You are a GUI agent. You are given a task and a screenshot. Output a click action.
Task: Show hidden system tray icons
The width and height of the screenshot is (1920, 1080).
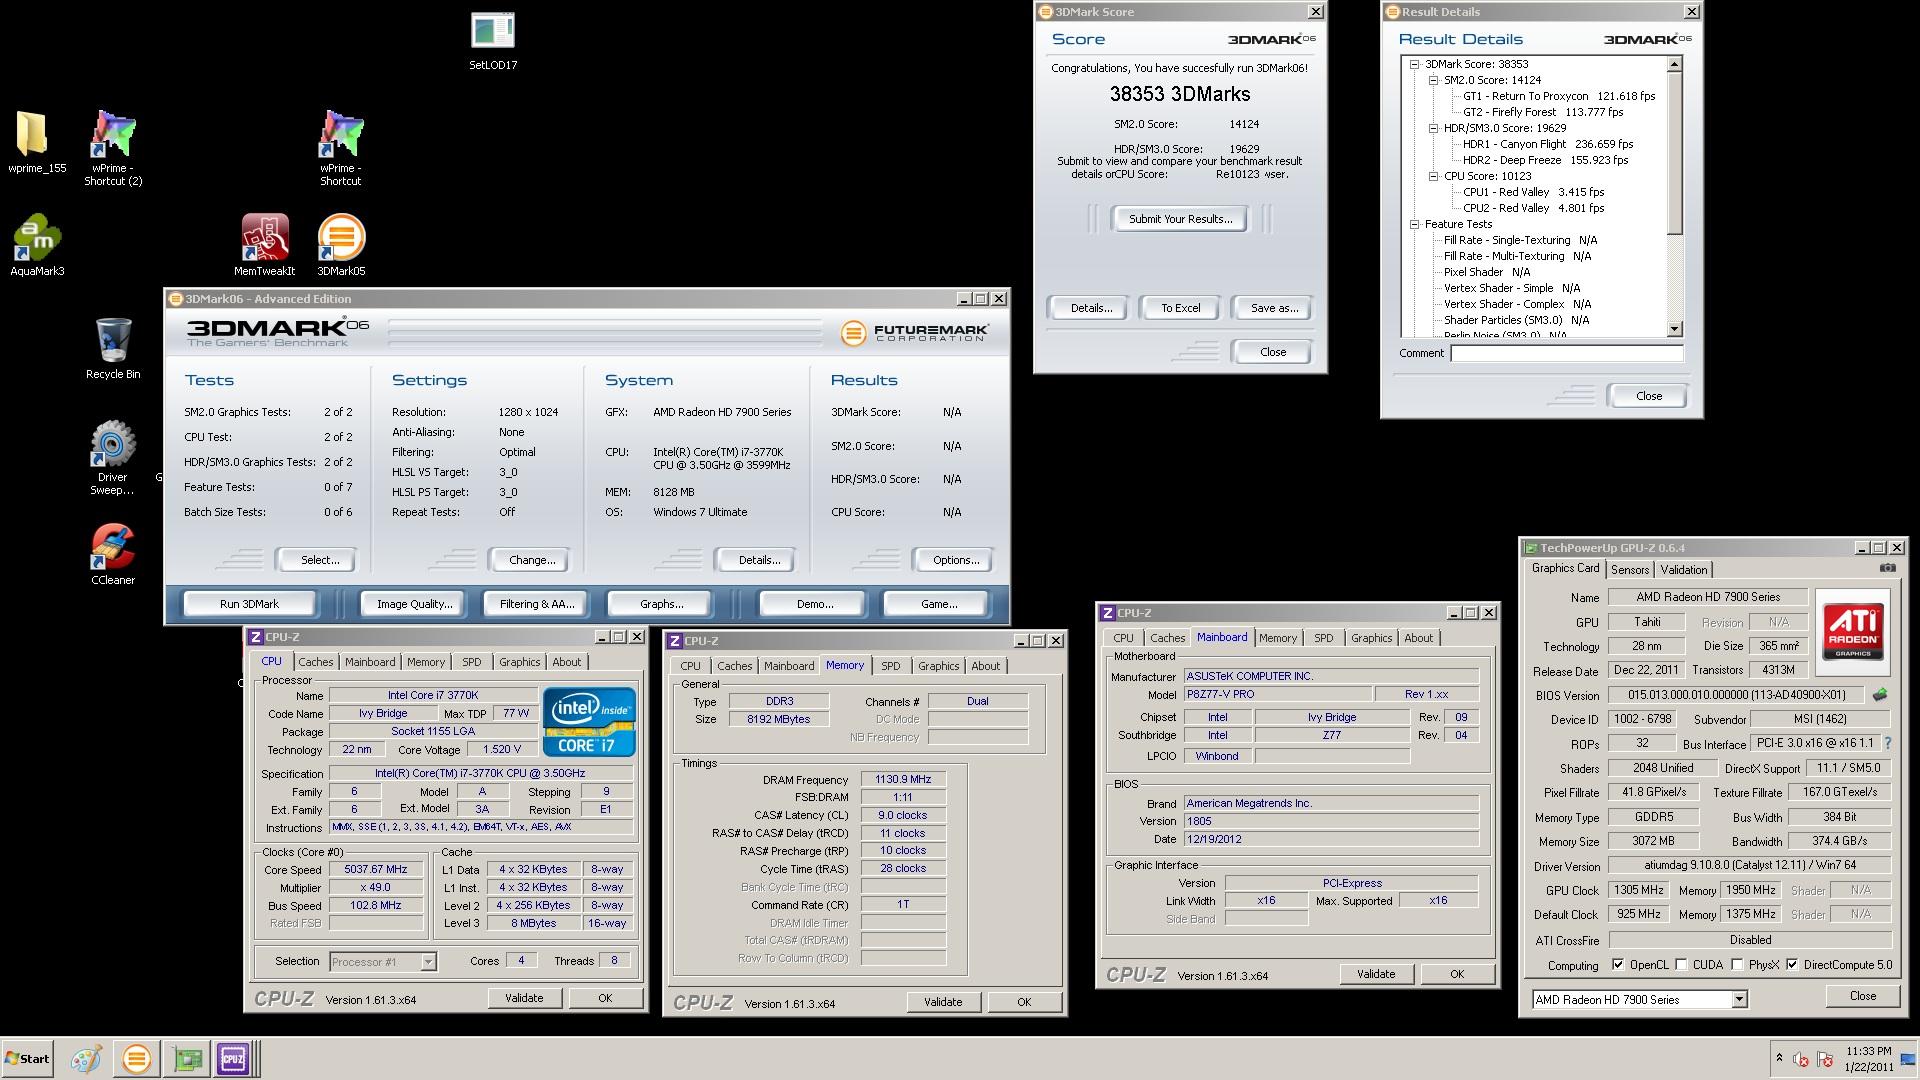coord(1779,1058)
